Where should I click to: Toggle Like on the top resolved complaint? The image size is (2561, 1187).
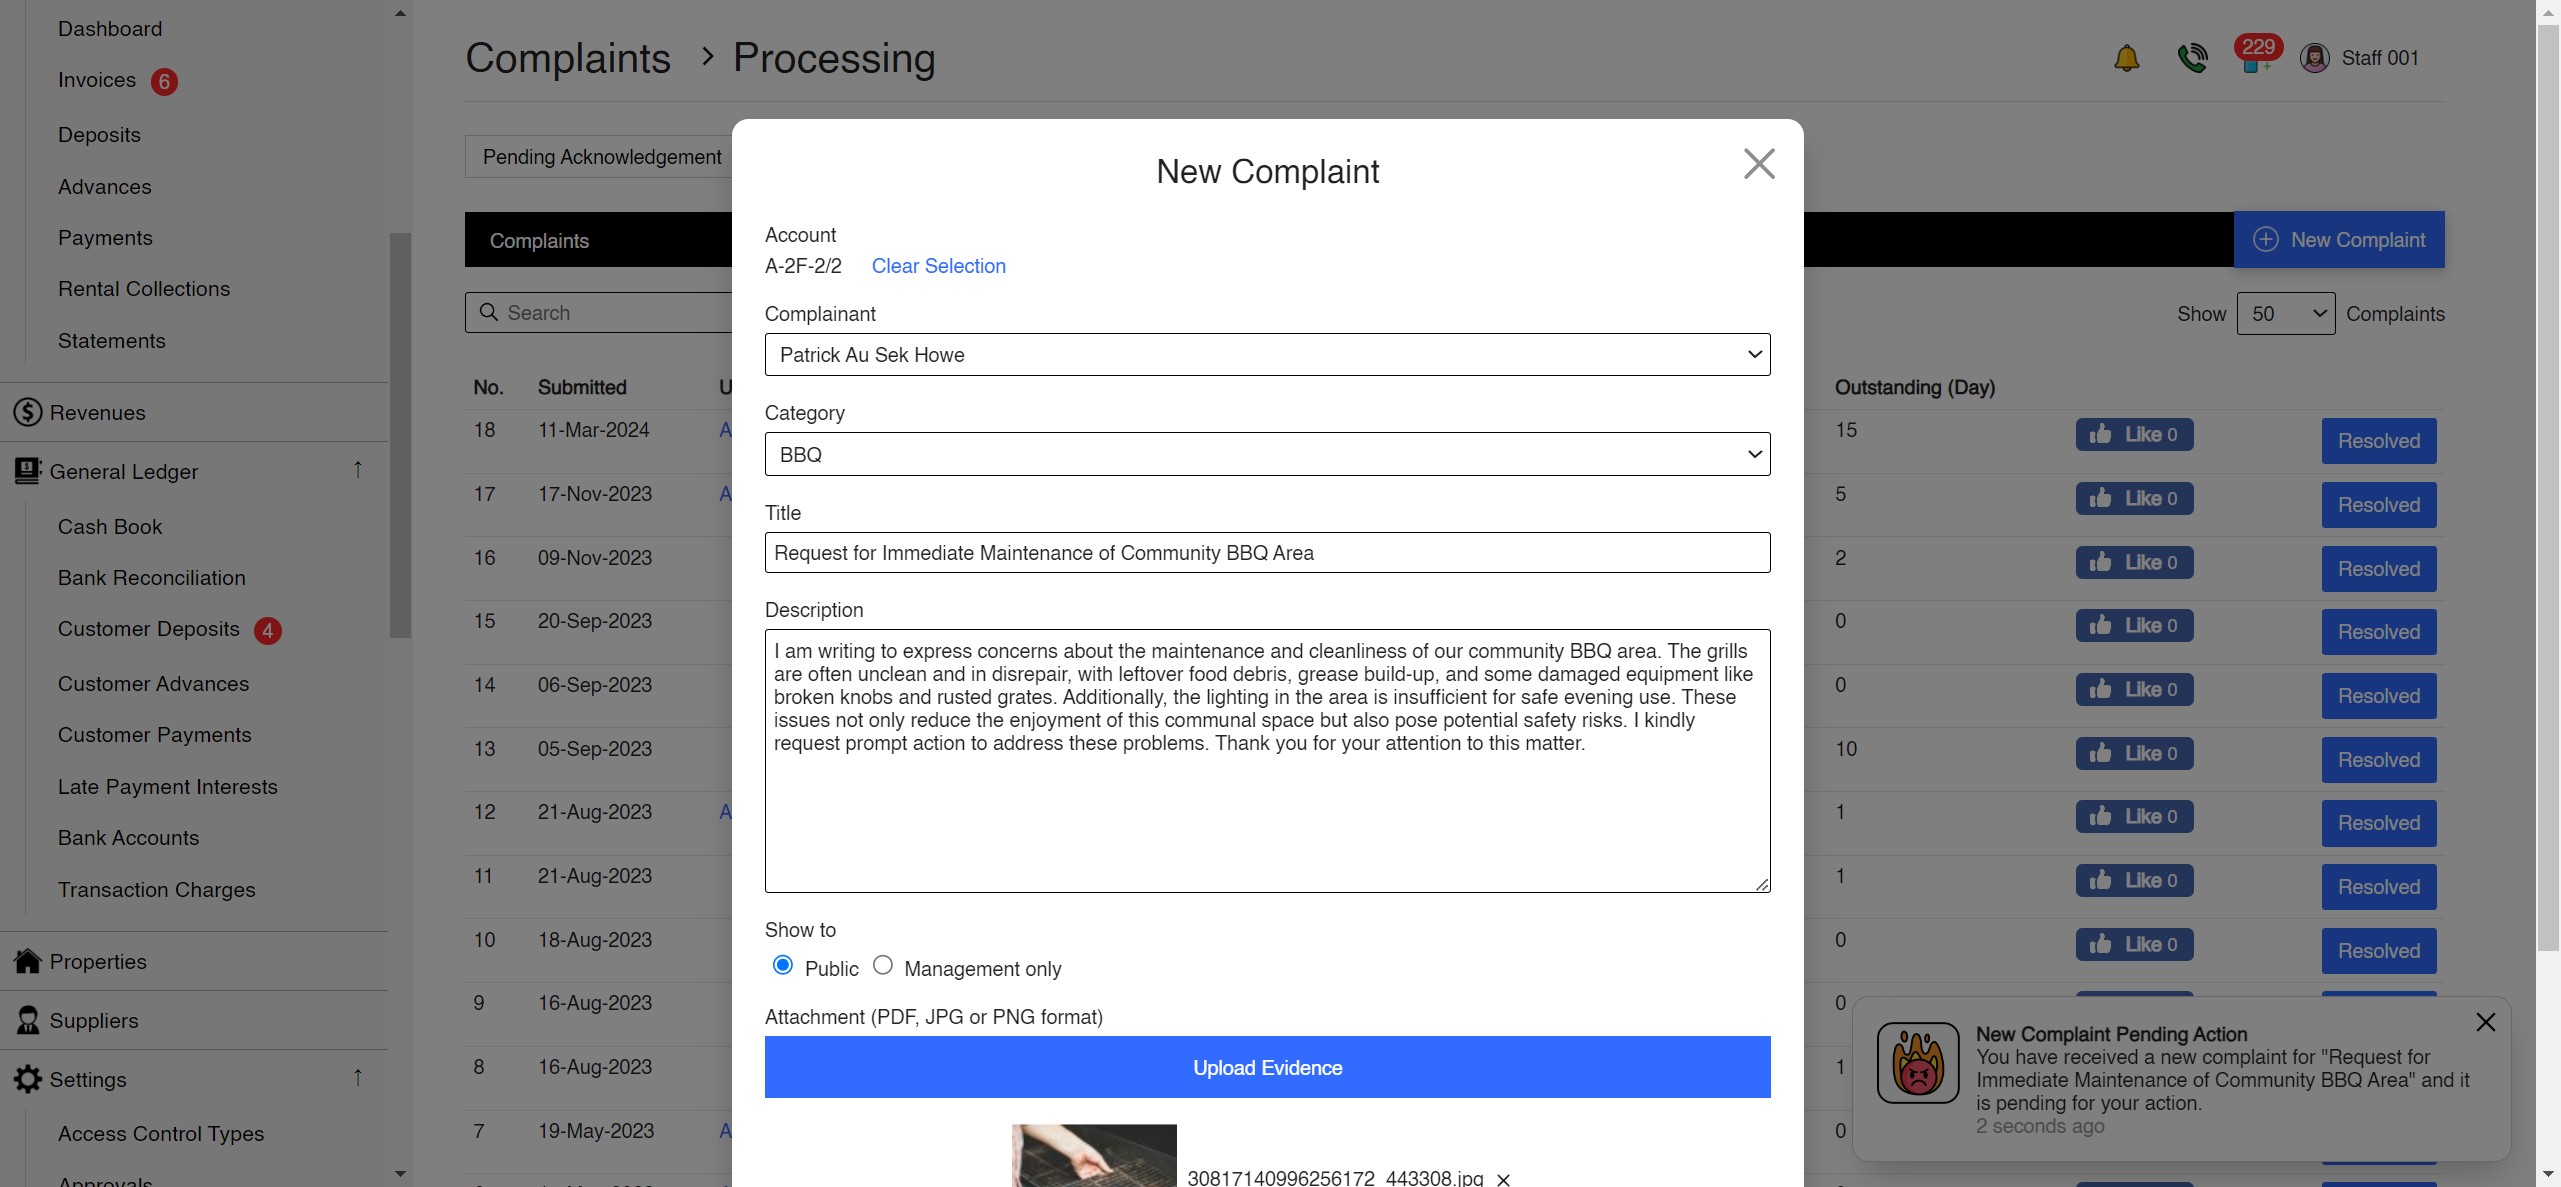2134,434
